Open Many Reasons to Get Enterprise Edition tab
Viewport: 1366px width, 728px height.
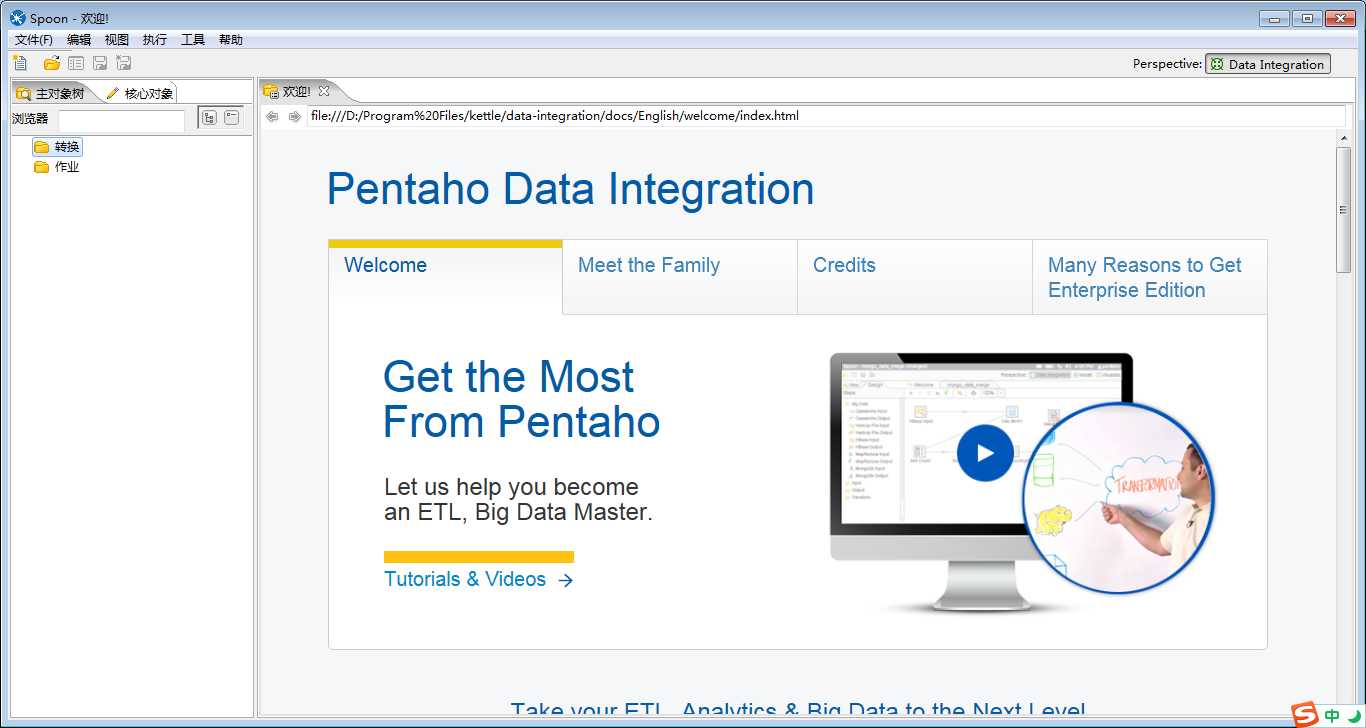coord(1150,277)
